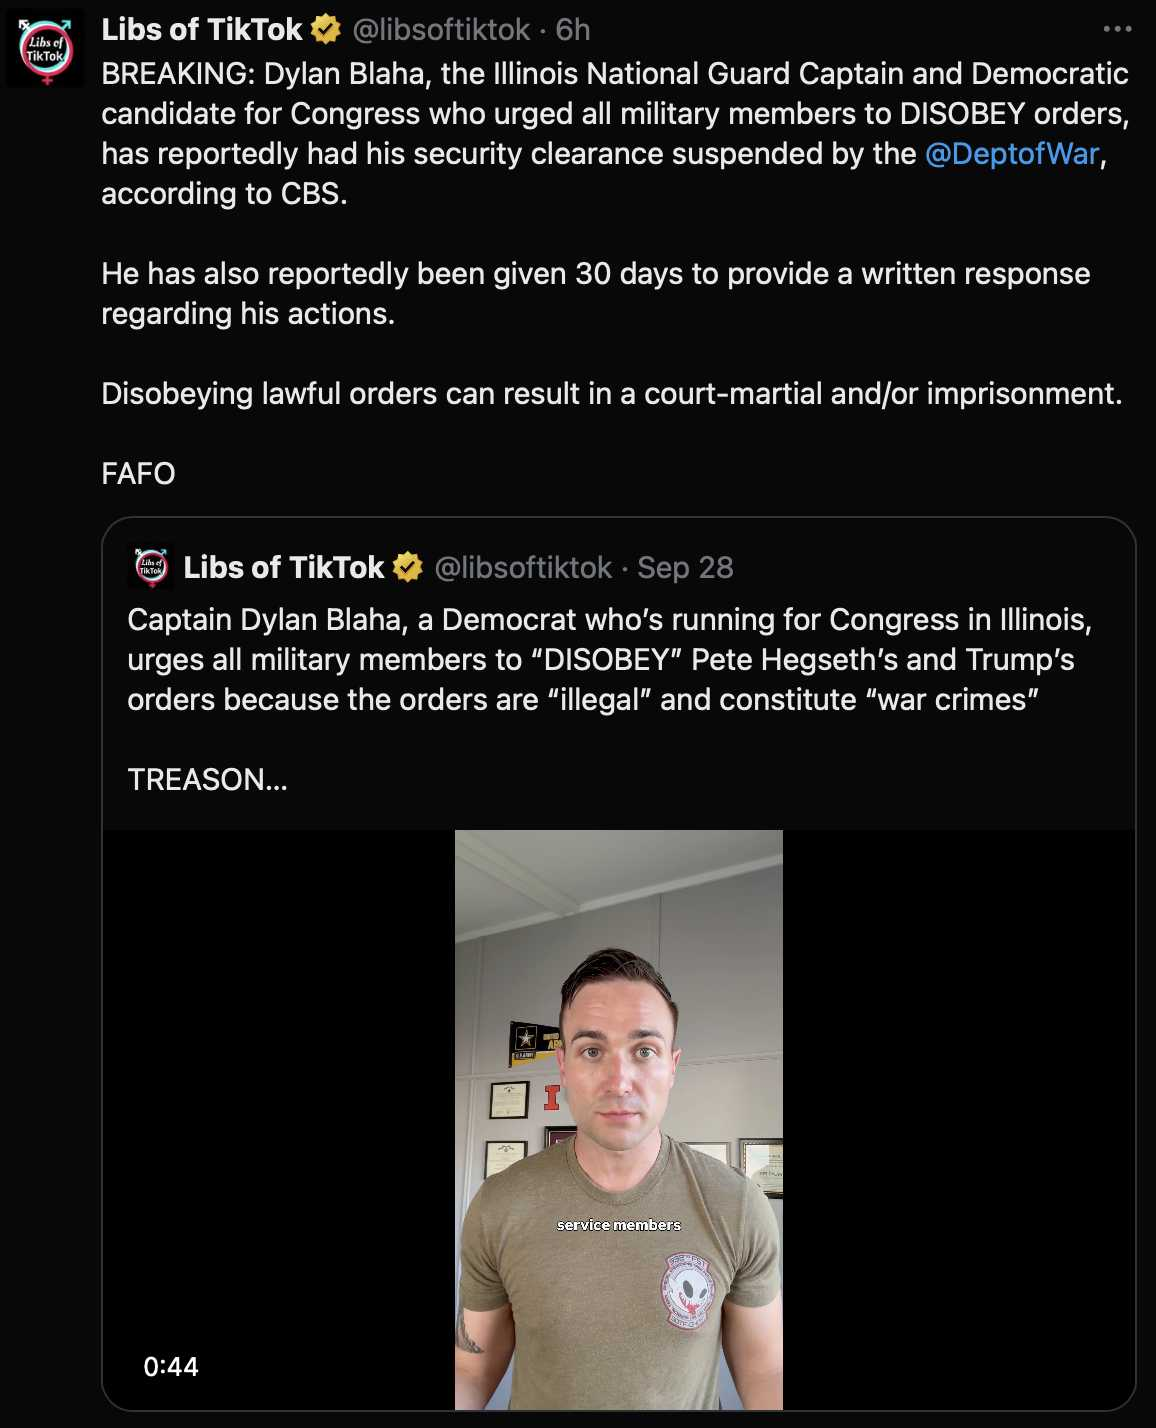Click the quoted text starting "Captain Dylan Blaha"

(609, 659)
